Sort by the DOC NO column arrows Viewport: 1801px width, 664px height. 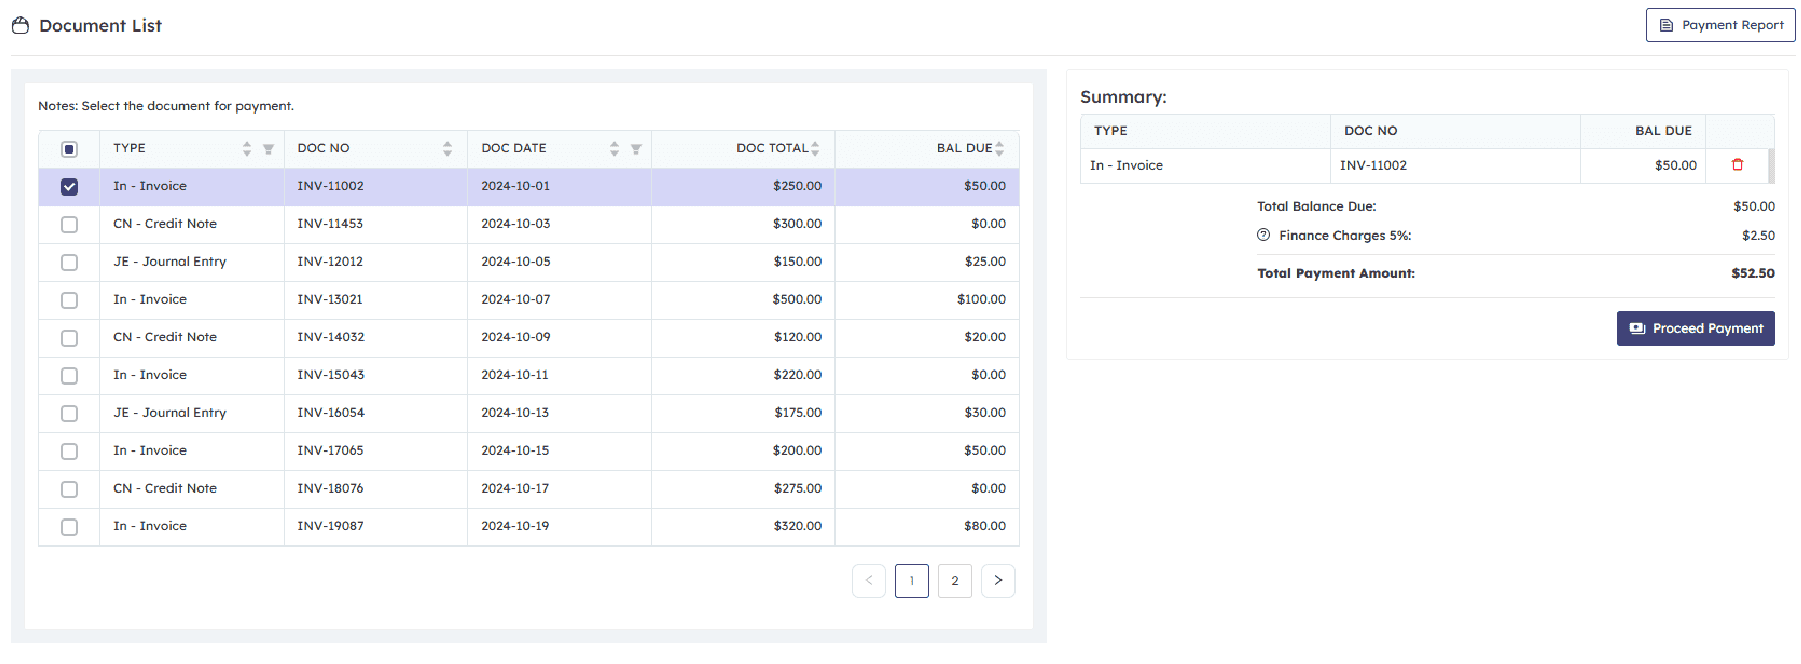[447, 149]
